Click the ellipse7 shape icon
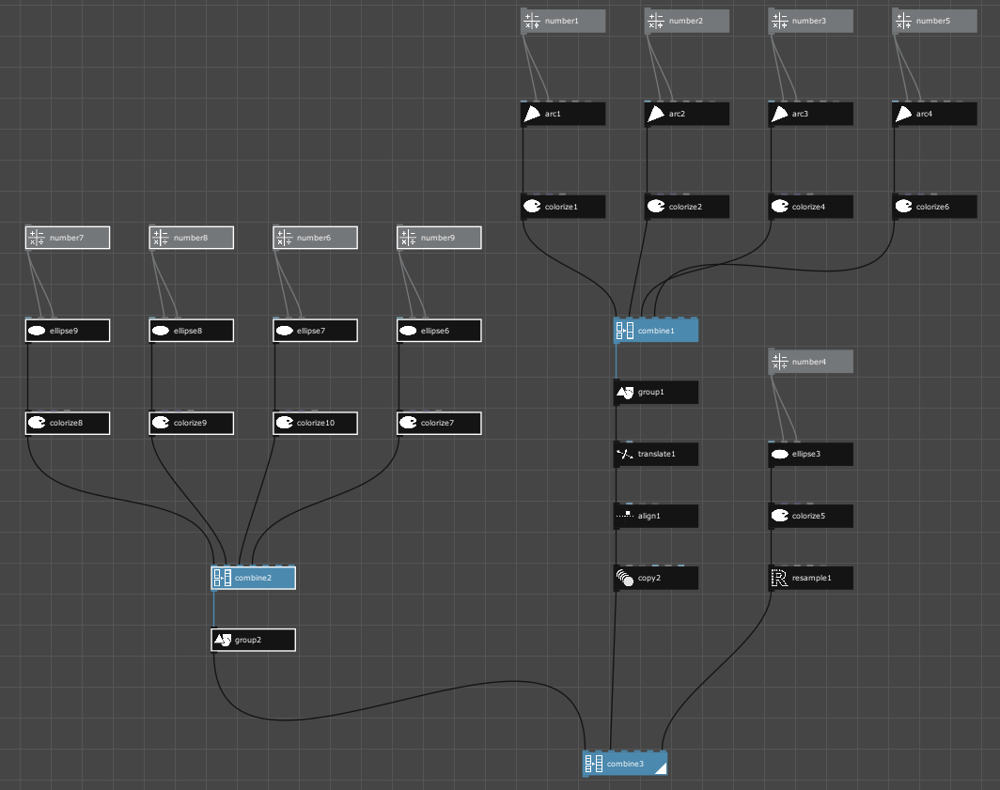 point(284,330)
